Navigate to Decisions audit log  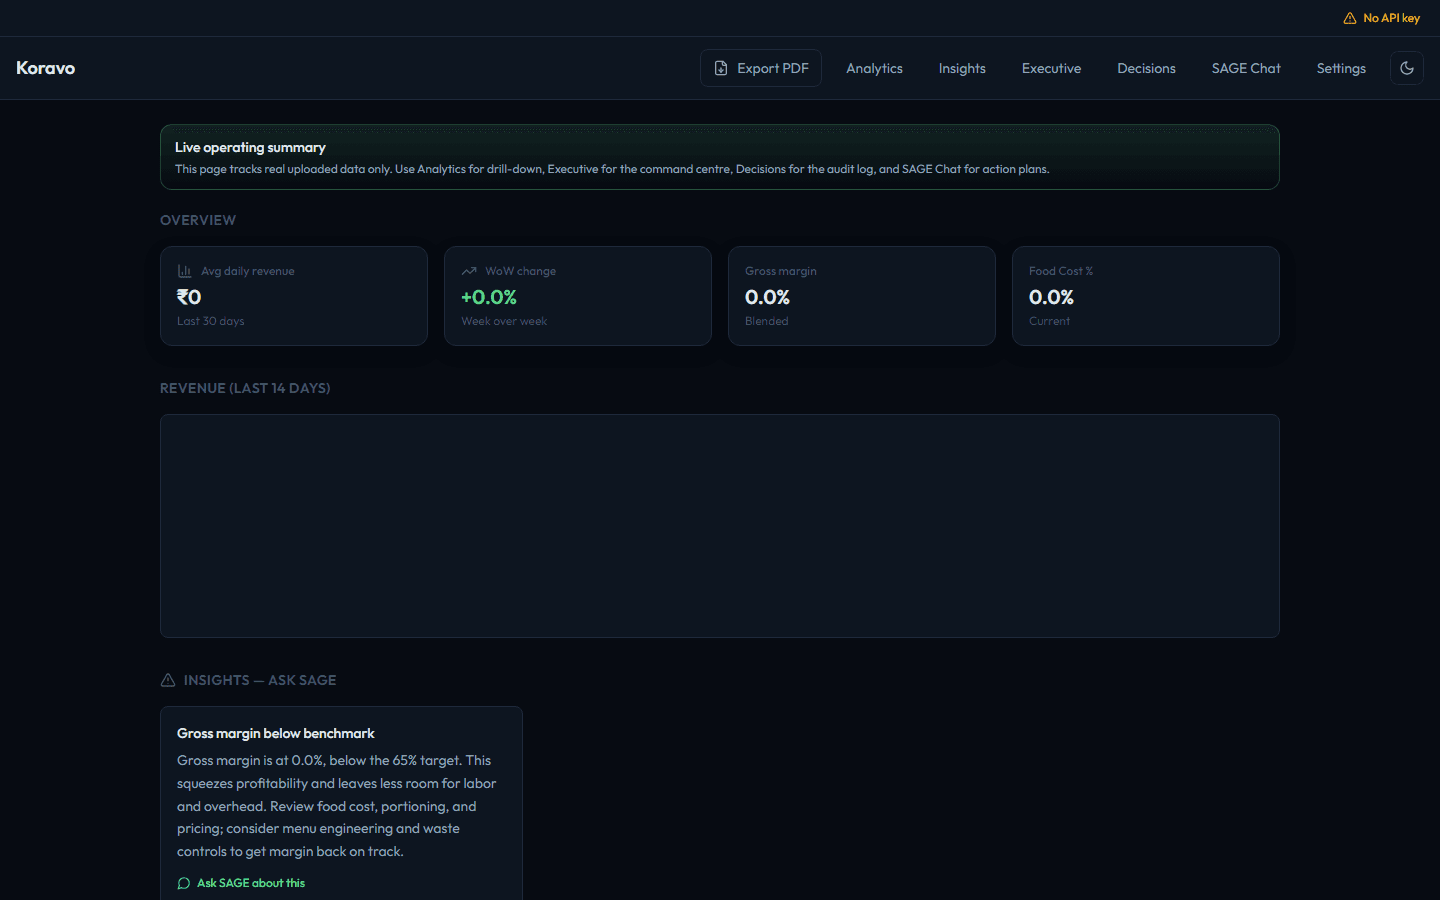1146,68
